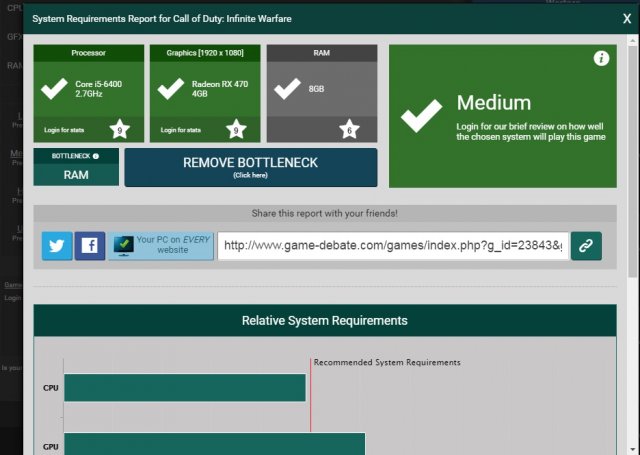
Task: Open 'Your PC on EVERY website' button
Action: pyautogui.click(x=161, y=246)
